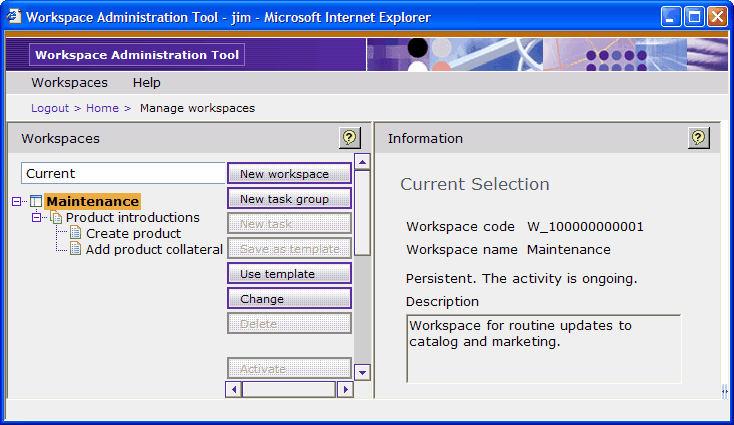The height and width of the screenshot is (425, 734).
Task: Click the Use template button
Action: [x=289, y=274]
